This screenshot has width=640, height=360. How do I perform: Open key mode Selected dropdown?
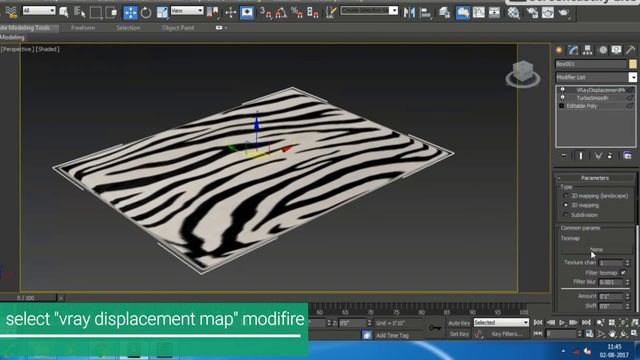click(501, 322)
